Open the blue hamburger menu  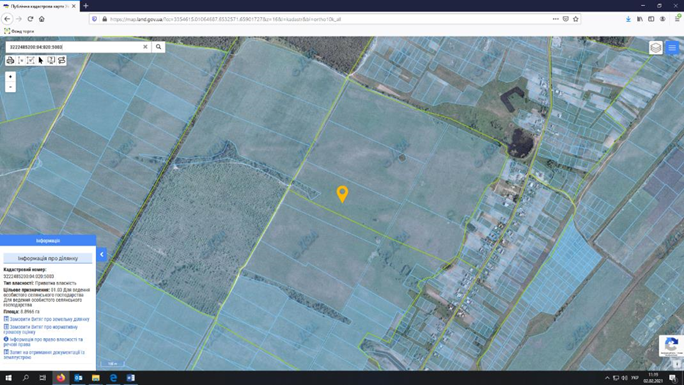coord(672,48)
